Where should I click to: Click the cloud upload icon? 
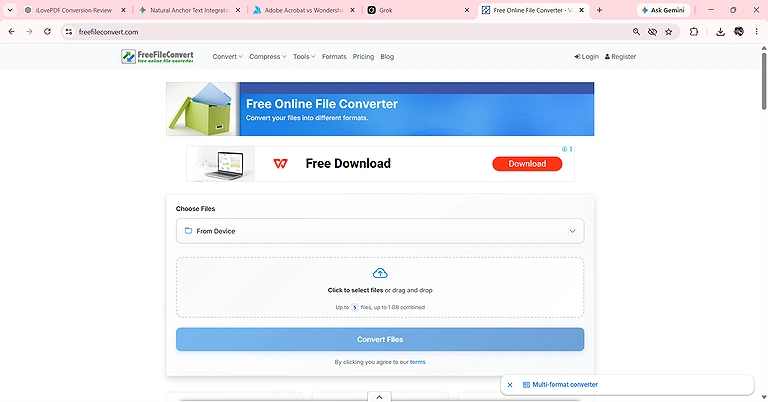pos(380,273)
